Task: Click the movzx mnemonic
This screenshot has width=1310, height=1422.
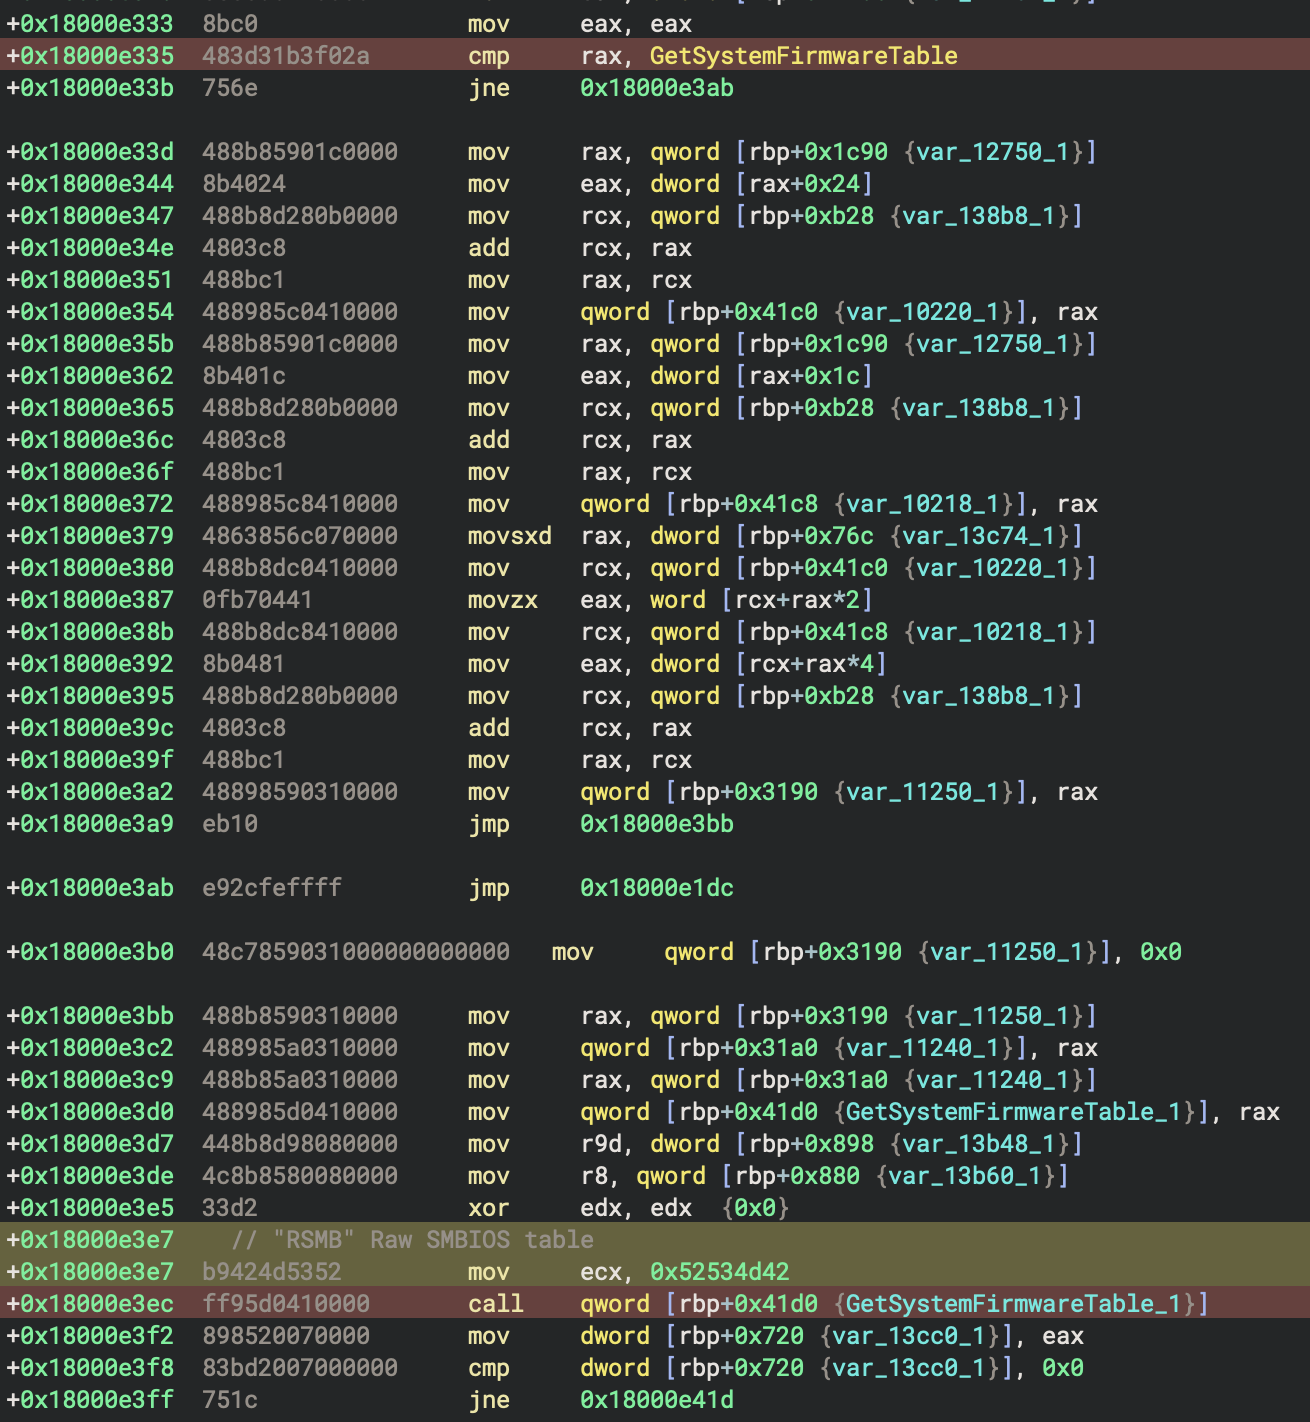Action: (502, 599)
